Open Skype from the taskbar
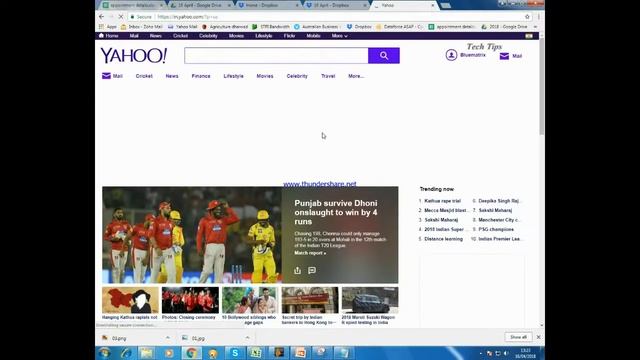This screenshot has height=360, width=640. pyautogui.click(x=235, y=353)
